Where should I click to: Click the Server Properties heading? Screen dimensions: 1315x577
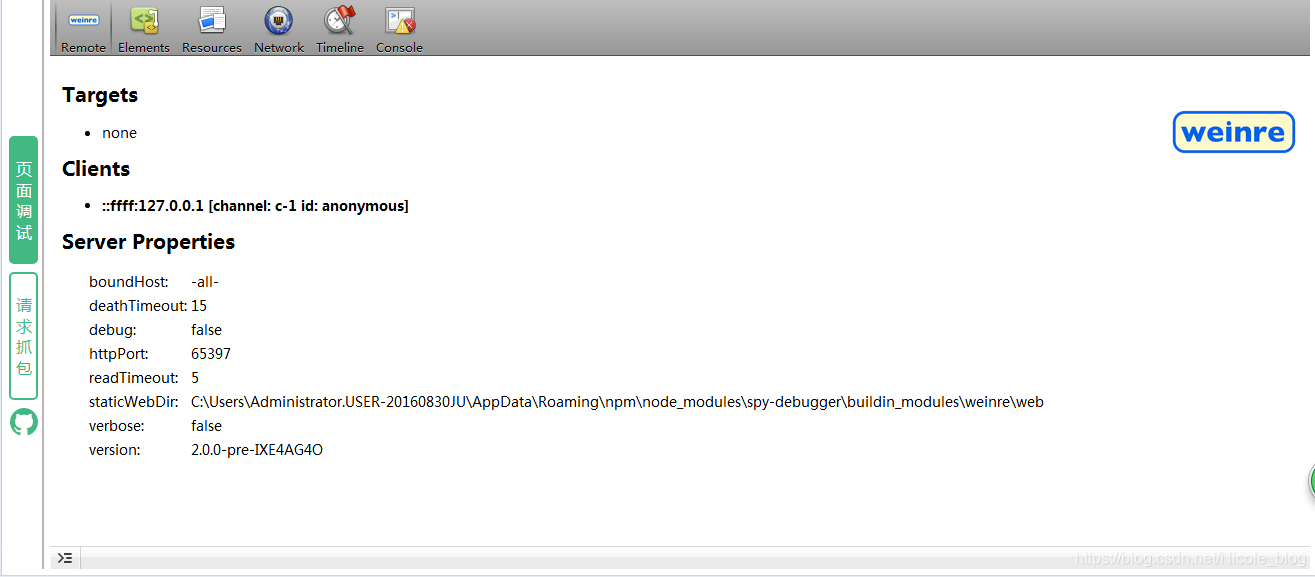tap(148, 242)
